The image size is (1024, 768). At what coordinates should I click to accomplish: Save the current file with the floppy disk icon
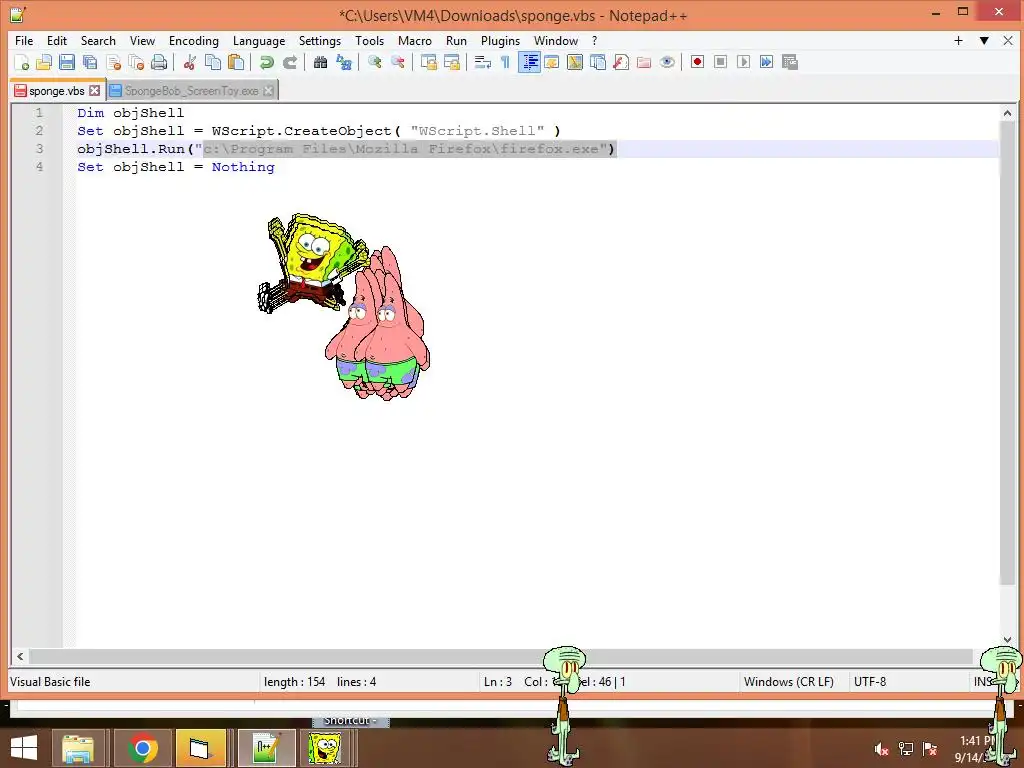coord(67,62)
